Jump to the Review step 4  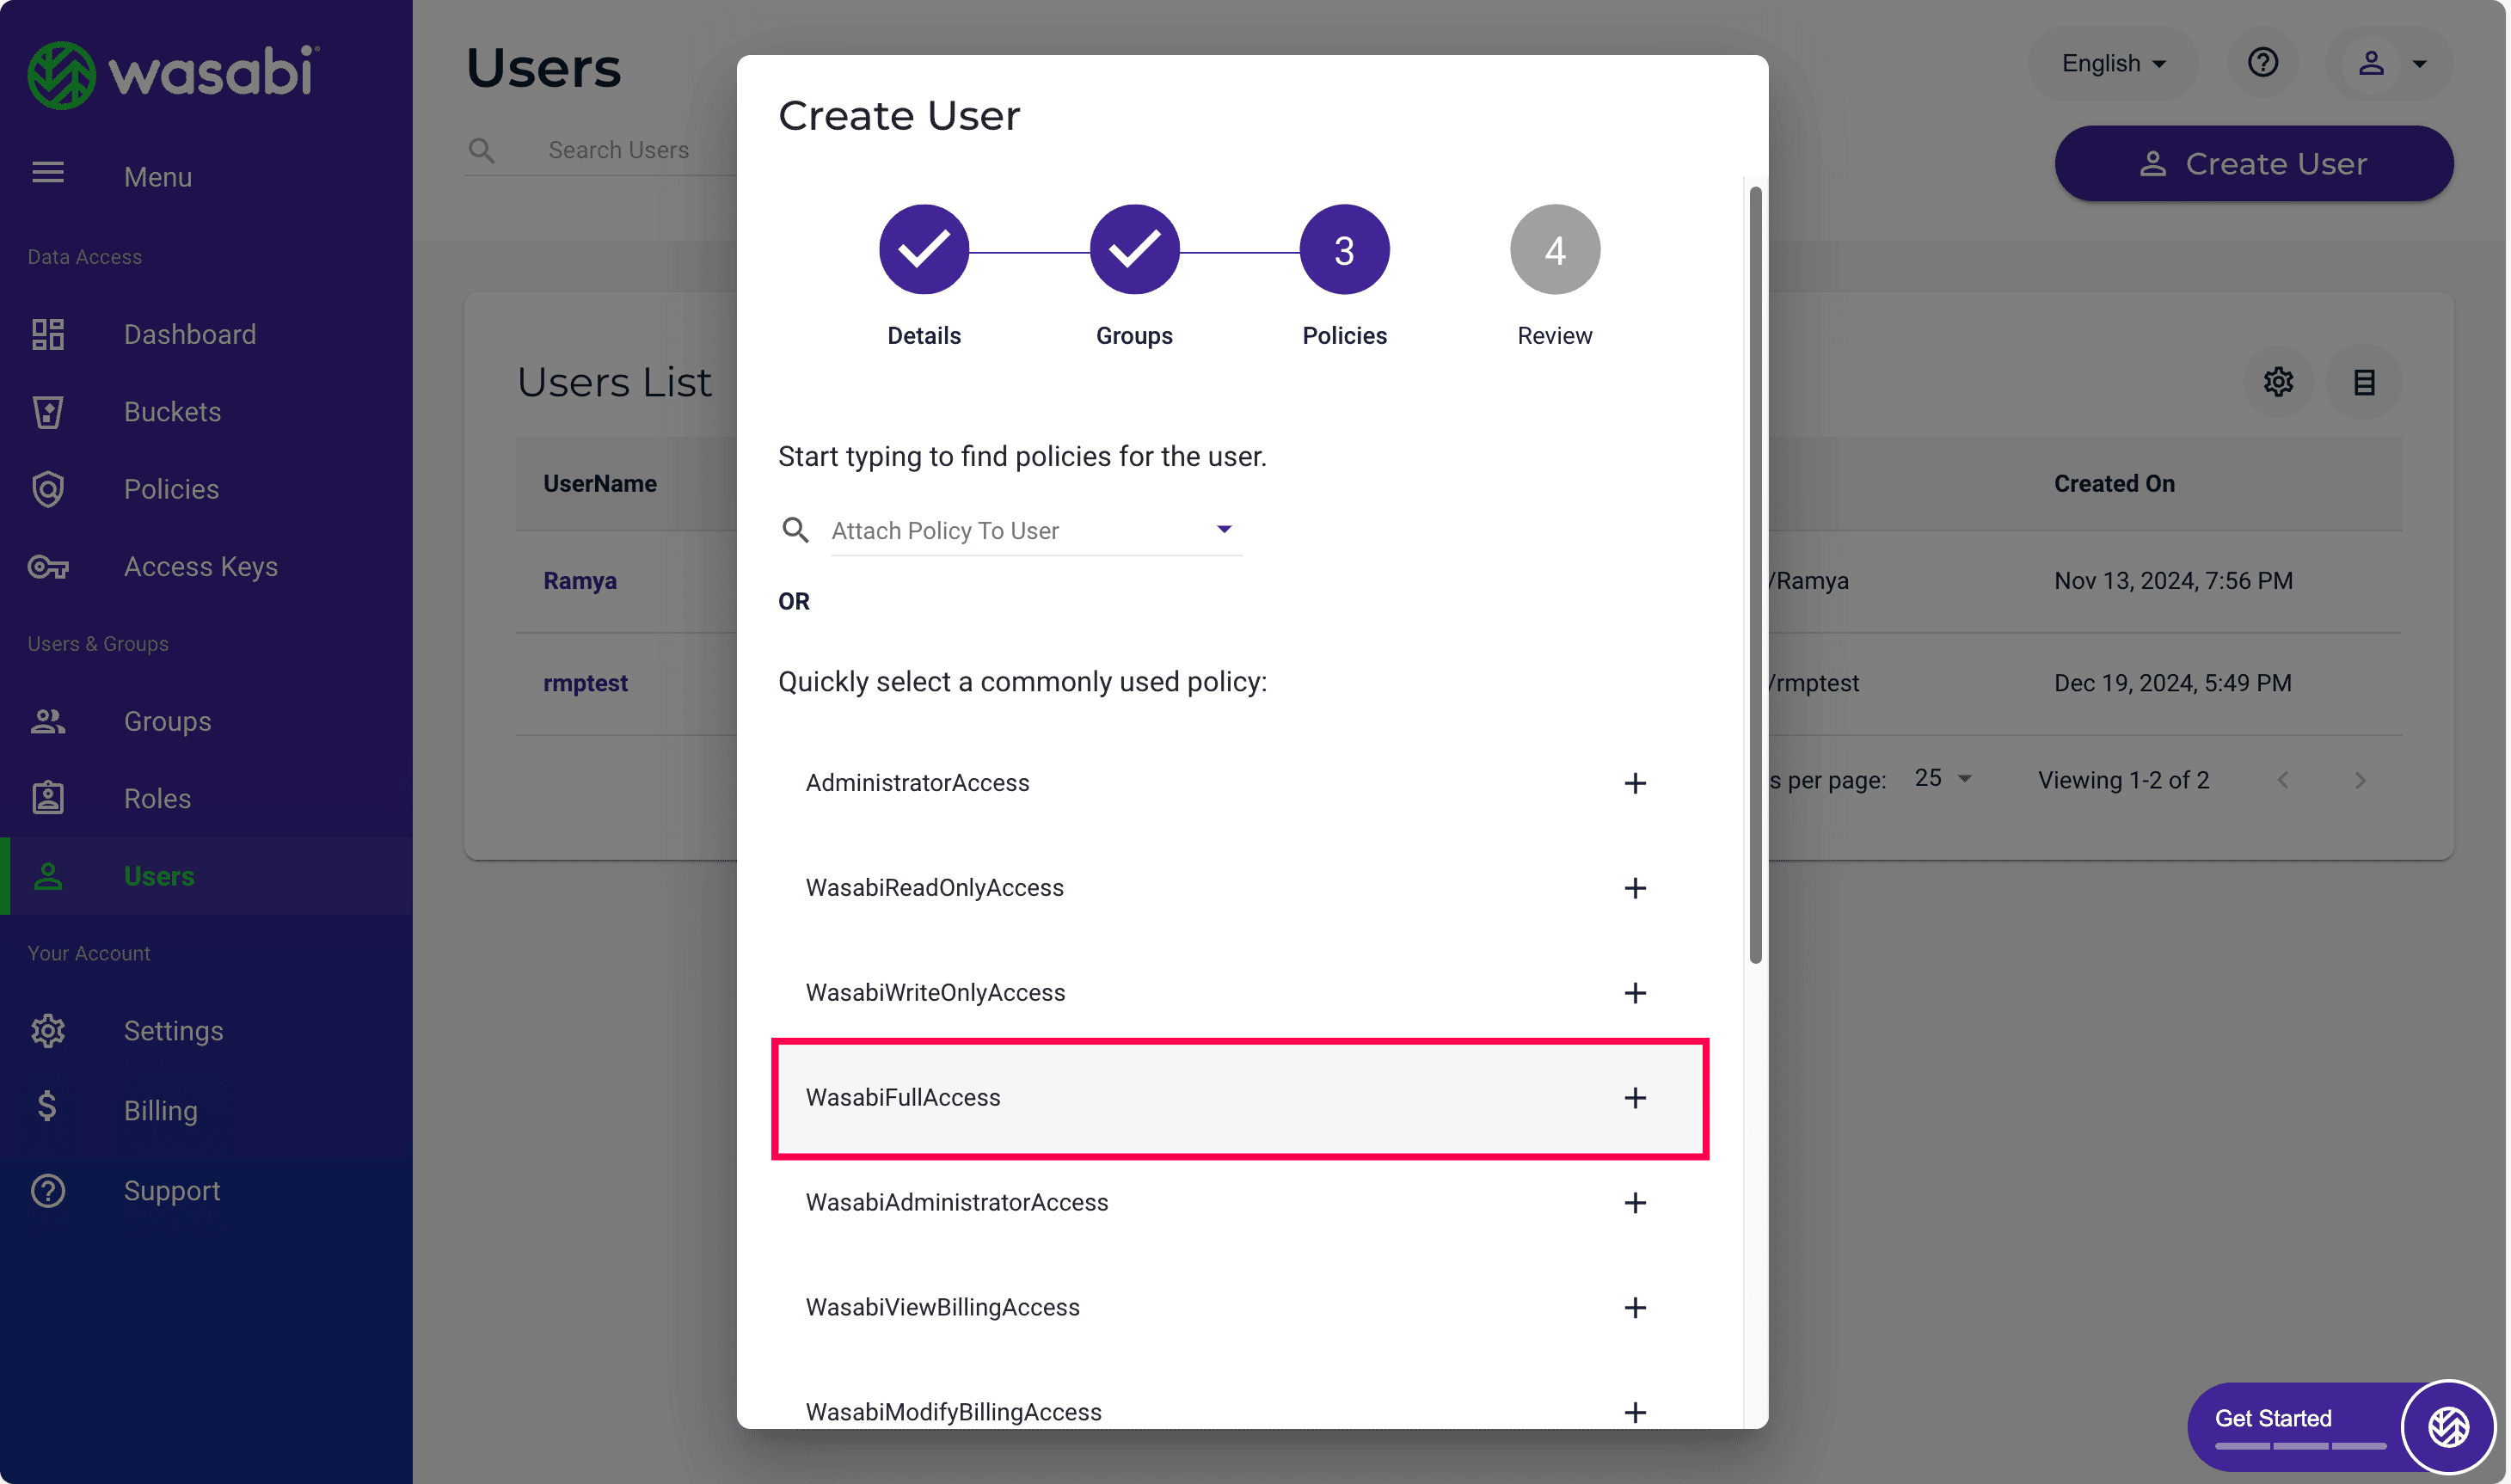1554,250
